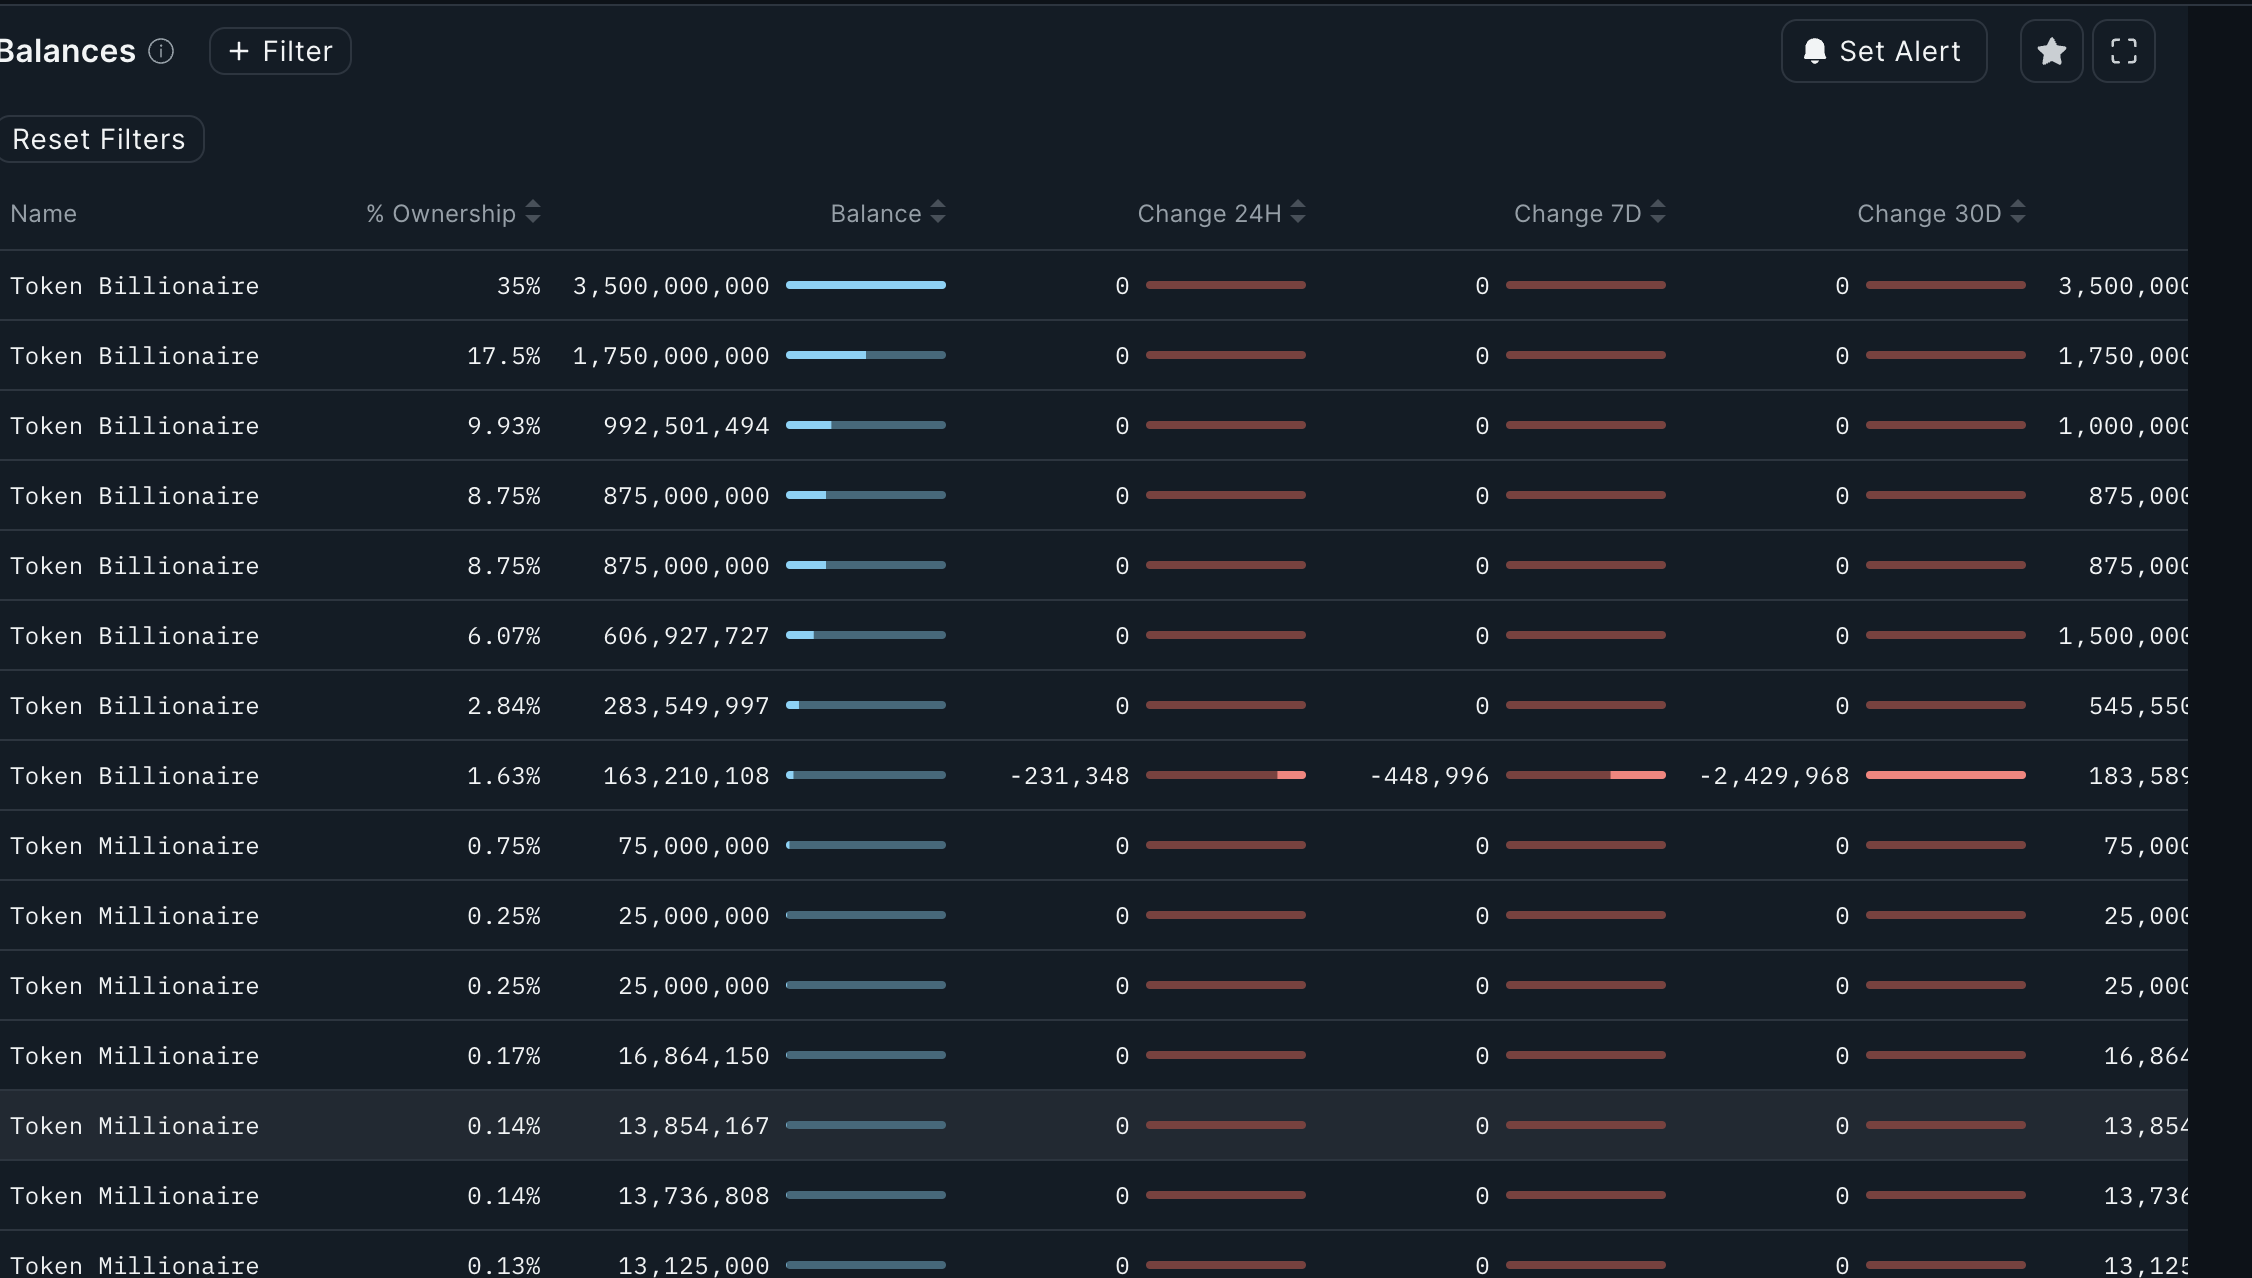Click the 992,501,494 balance value

click(x=686, y=426)
